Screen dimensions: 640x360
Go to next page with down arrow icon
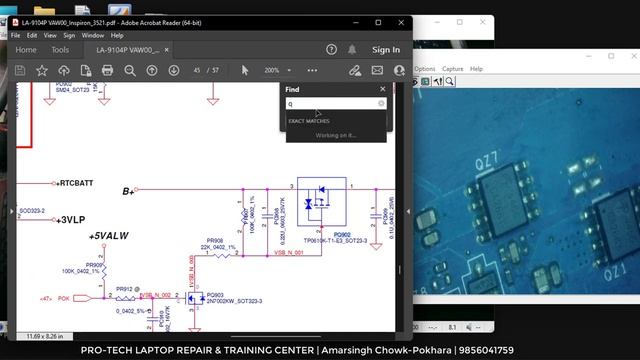pos(174,70)
